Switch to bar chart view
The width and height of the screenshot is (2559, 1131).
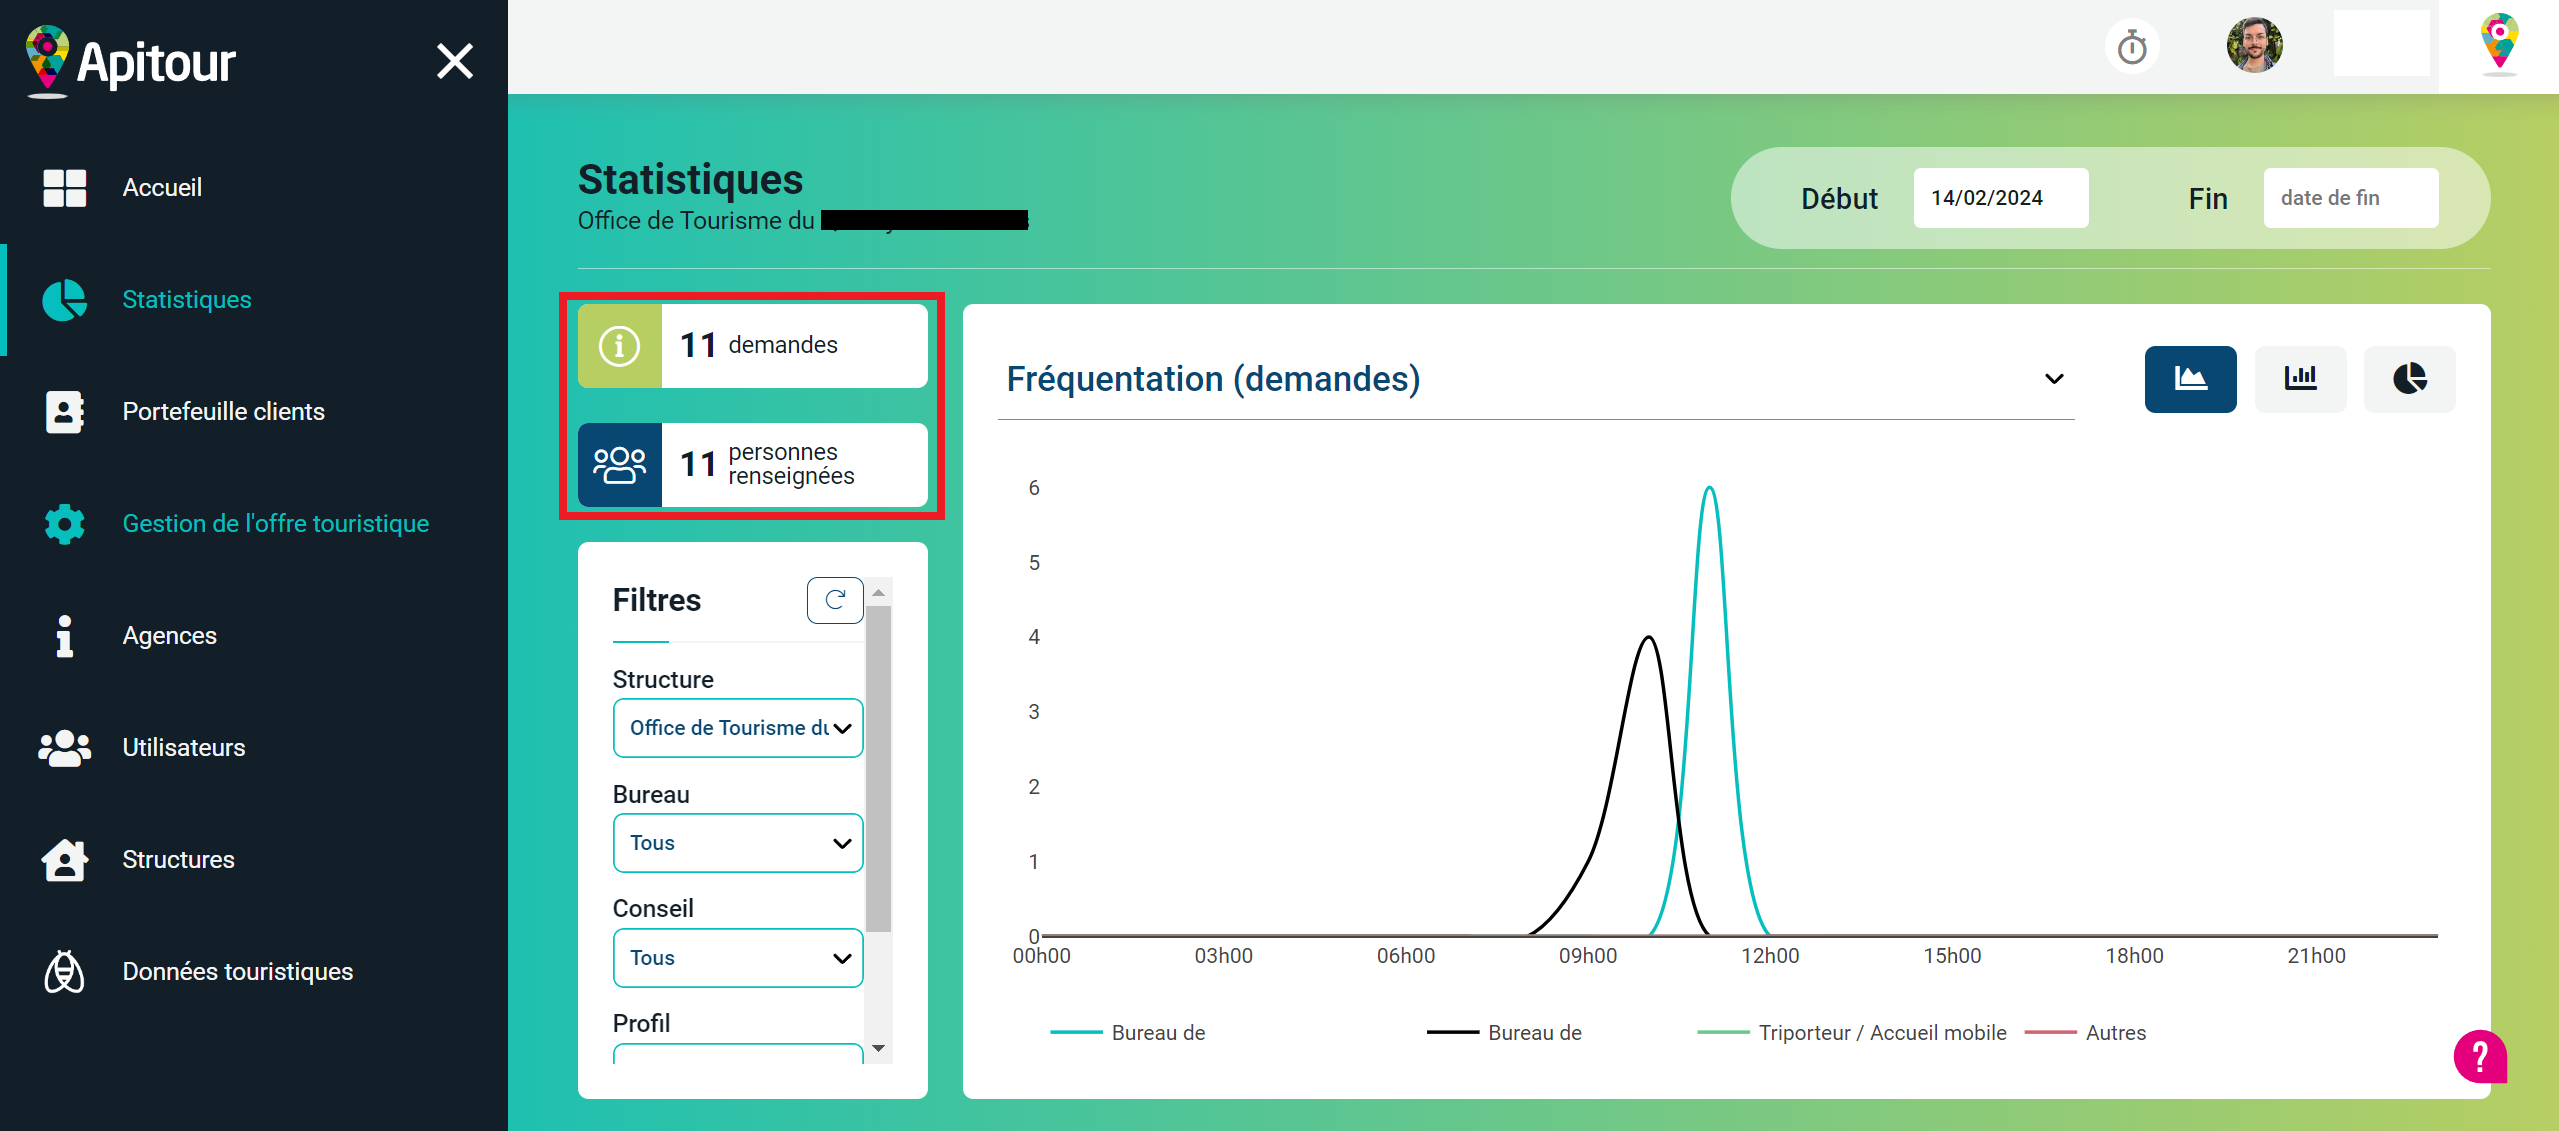click(x=2300, y=379)
